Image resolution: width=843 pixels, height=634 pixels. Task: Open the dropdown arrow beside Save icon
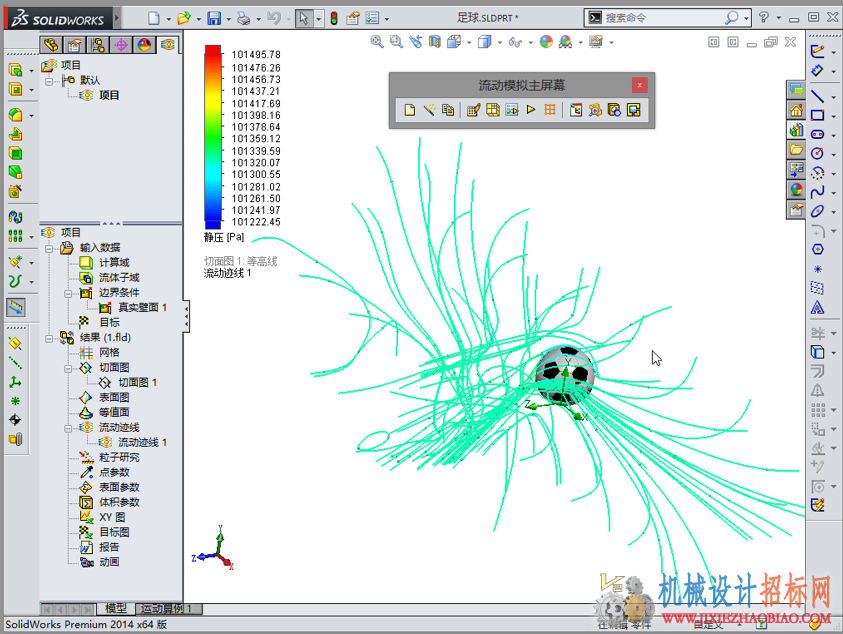(x=228, y=19)
